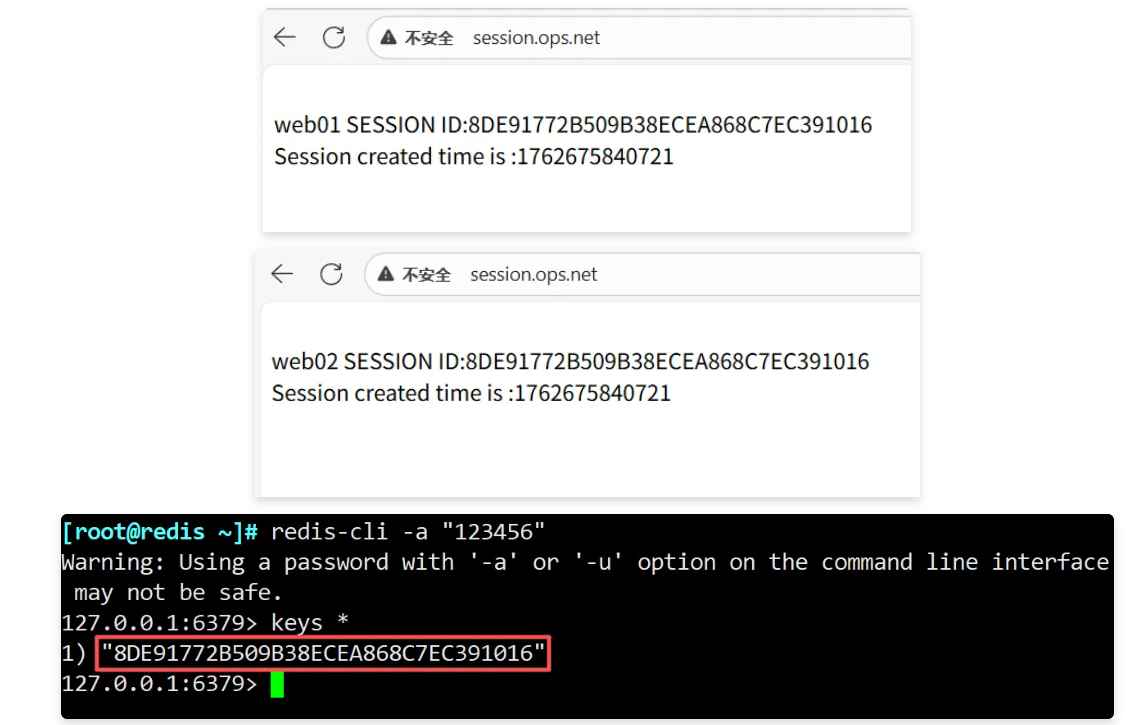Click the session.ops.net URL in bottom address bar

[533, 274]
